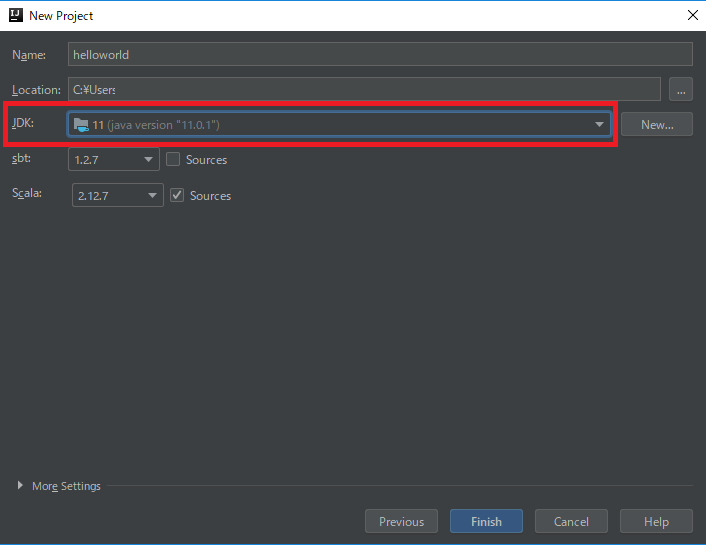This screenshot has width=706, height=545.
Task: Close the New Project window
Action: pos(692,15)
